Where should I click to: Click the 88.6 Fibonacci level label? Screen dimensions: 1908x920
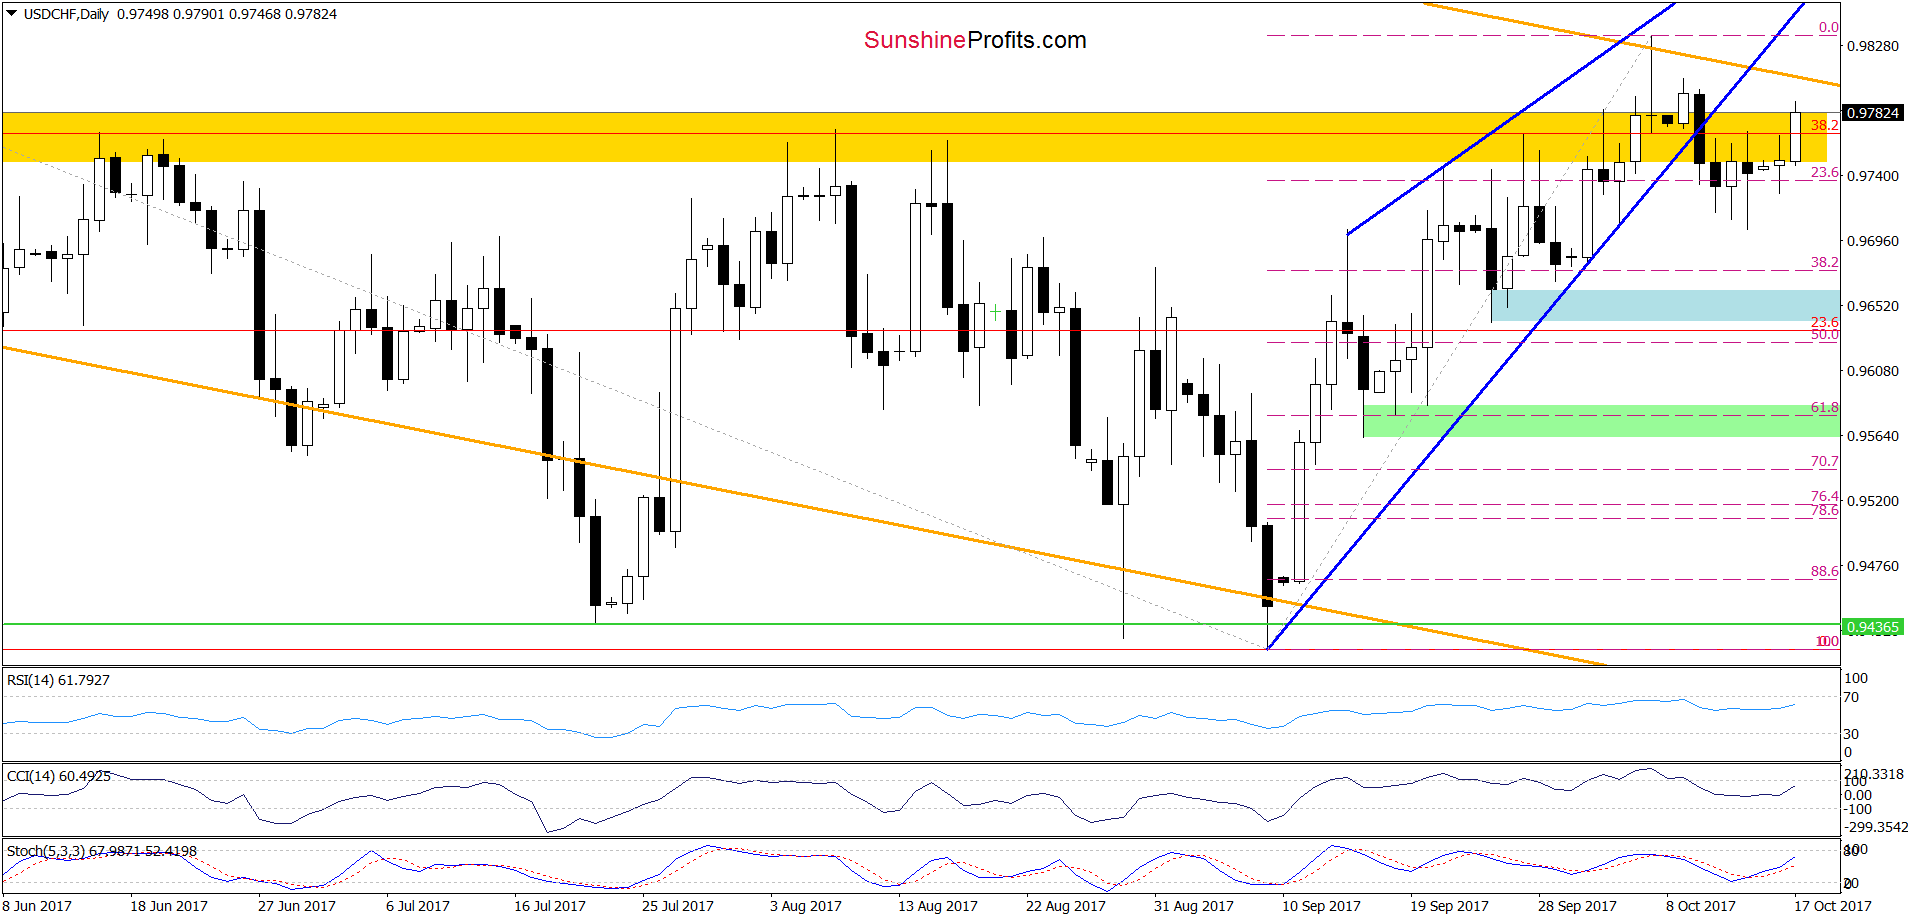pyautogui.click(x=1824, y=571)
